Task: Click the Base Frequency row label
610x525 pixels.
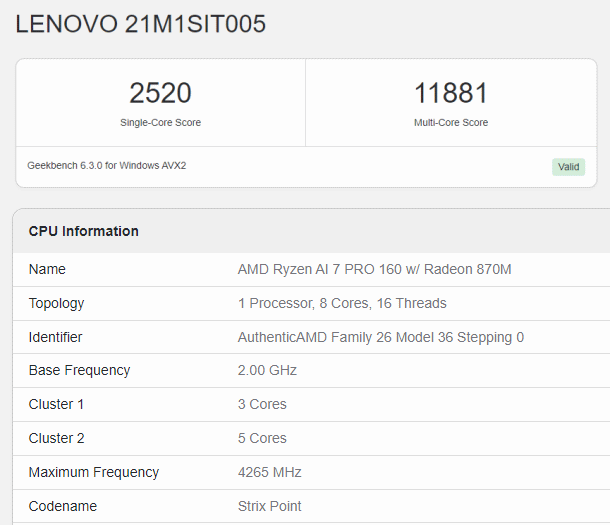Action: pyautogui.click(x=79, y=370)
